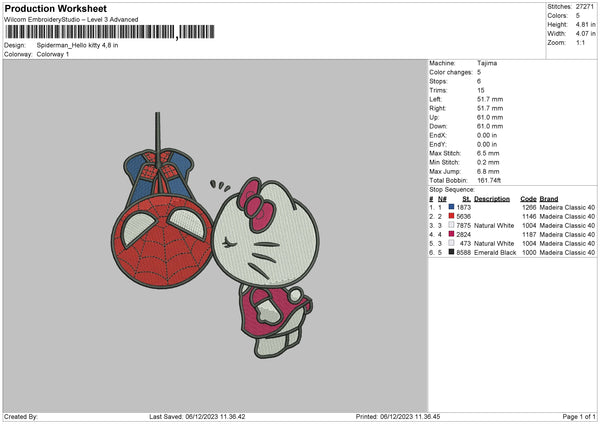Select the pink 2824 thread swatch
This screenshot has width=600, height=424.
[x=452, y=234]
